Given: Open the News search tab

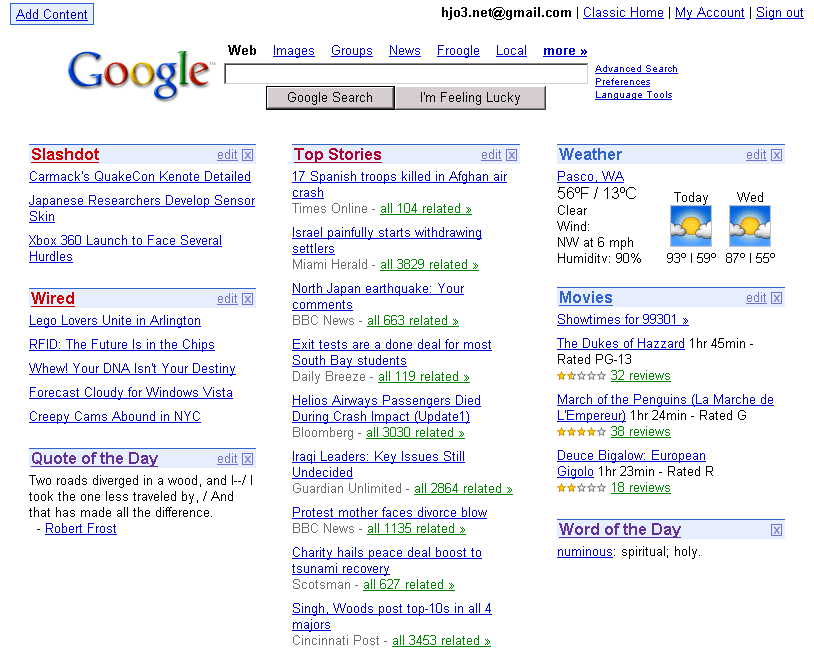Looking at the screenshot, I should (404, 51).
